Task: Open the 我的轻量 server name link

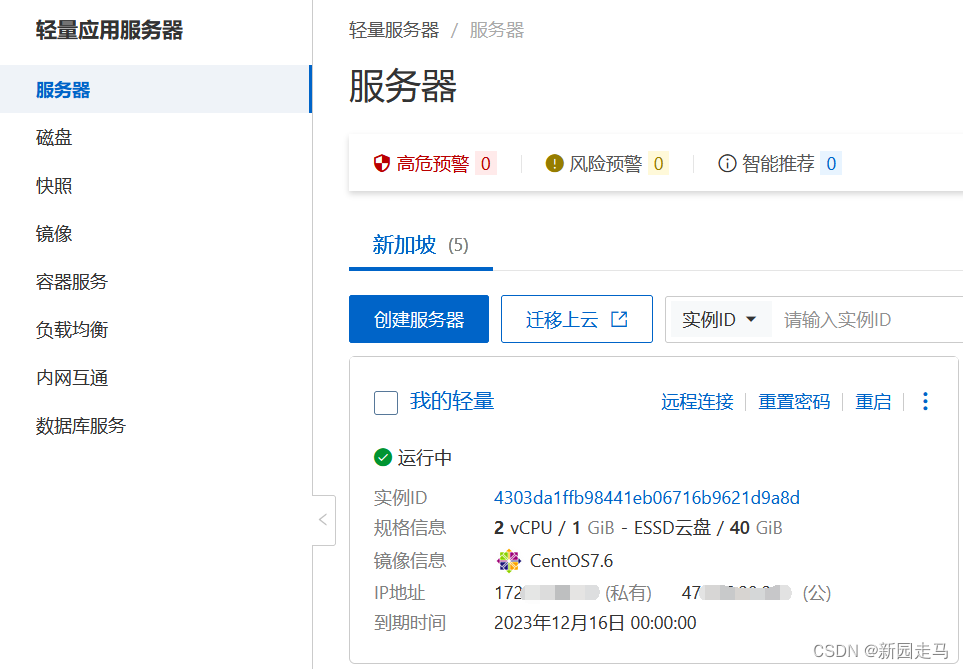Action: pyautogui.click(x=452, y=401)
